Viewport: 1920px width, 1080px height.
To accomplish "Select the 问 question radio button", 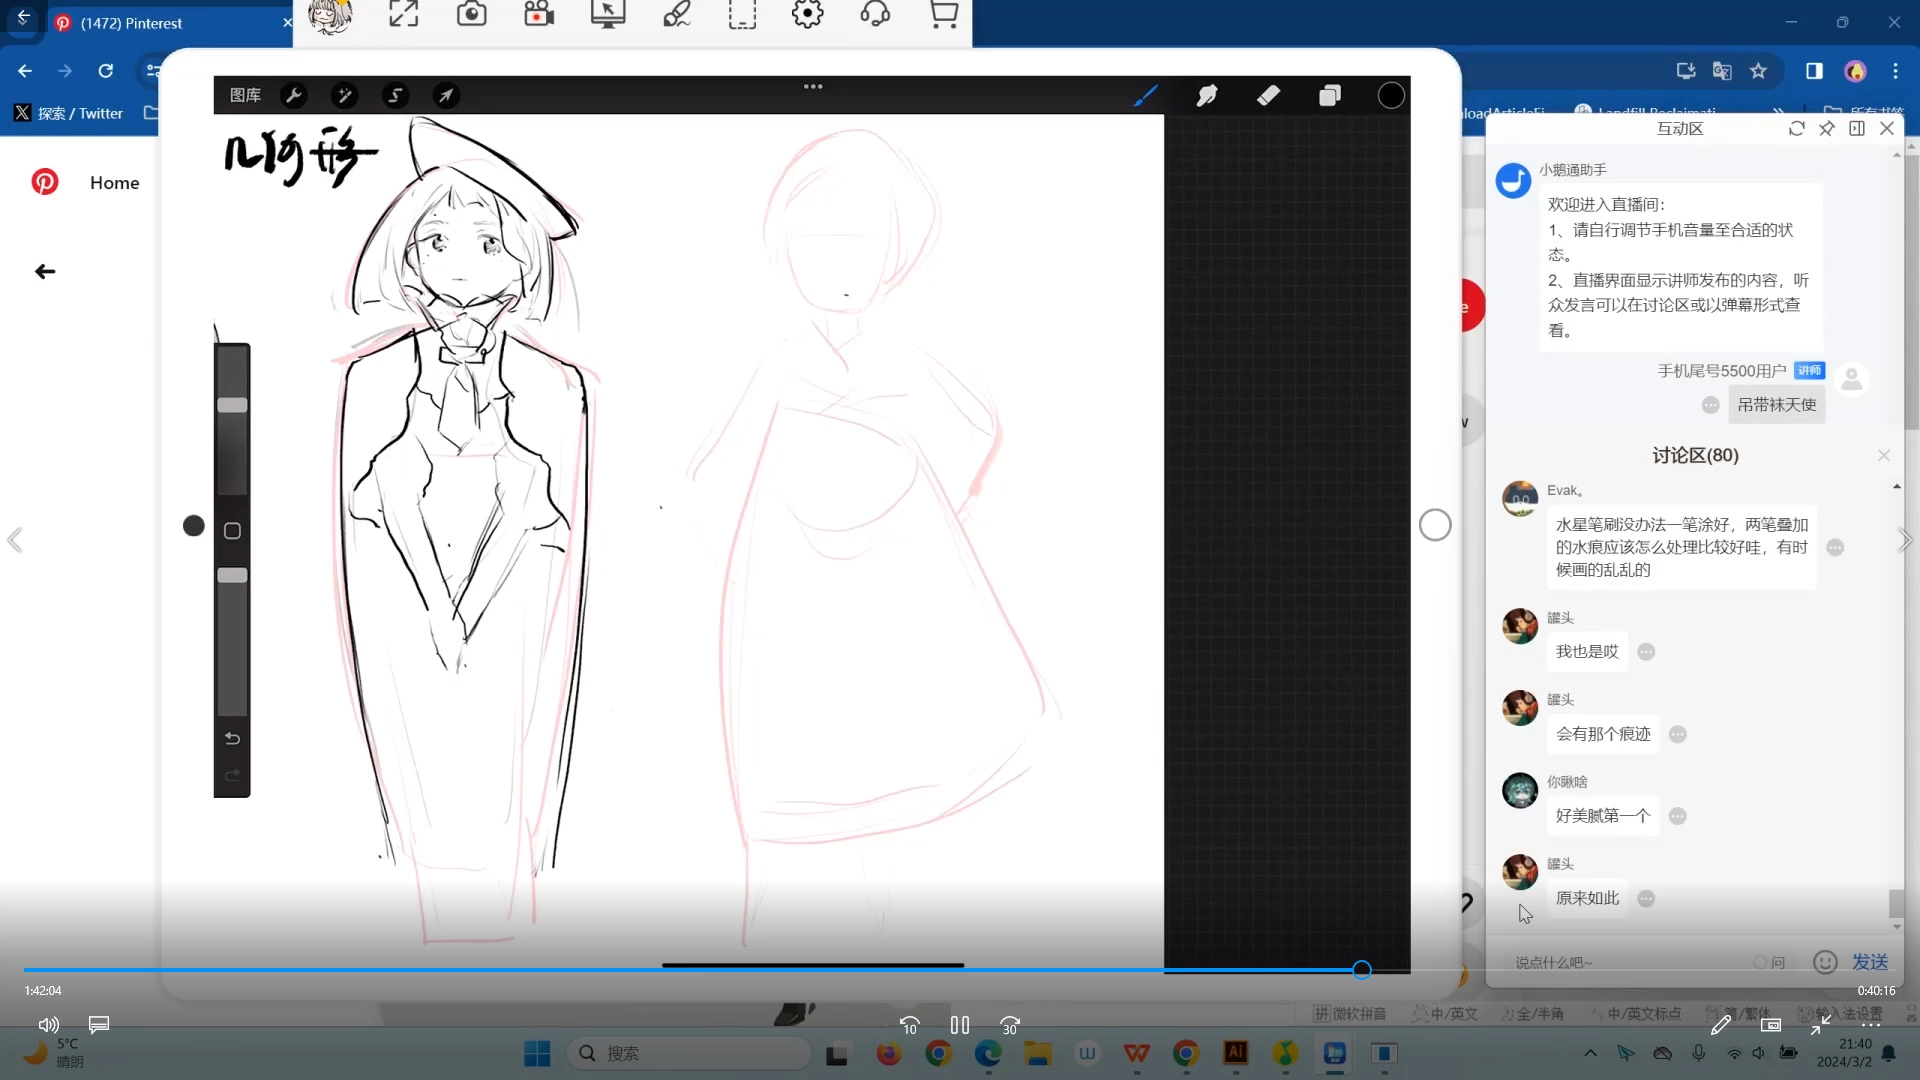I will tap(1760, 962).
